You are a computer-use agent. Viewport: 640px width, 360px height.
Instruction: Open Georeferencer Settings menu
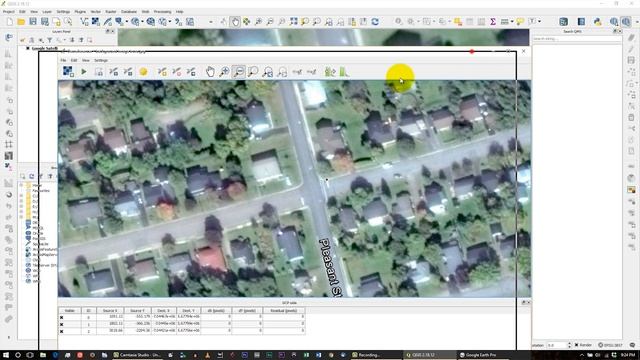(x=101, y=60)
